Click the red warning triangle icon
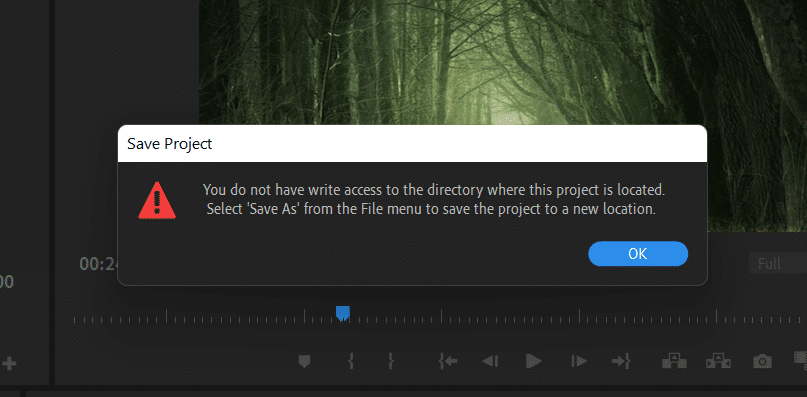Image resolution: width=807 pixels, height=397 pixels. tap(157, 200)
